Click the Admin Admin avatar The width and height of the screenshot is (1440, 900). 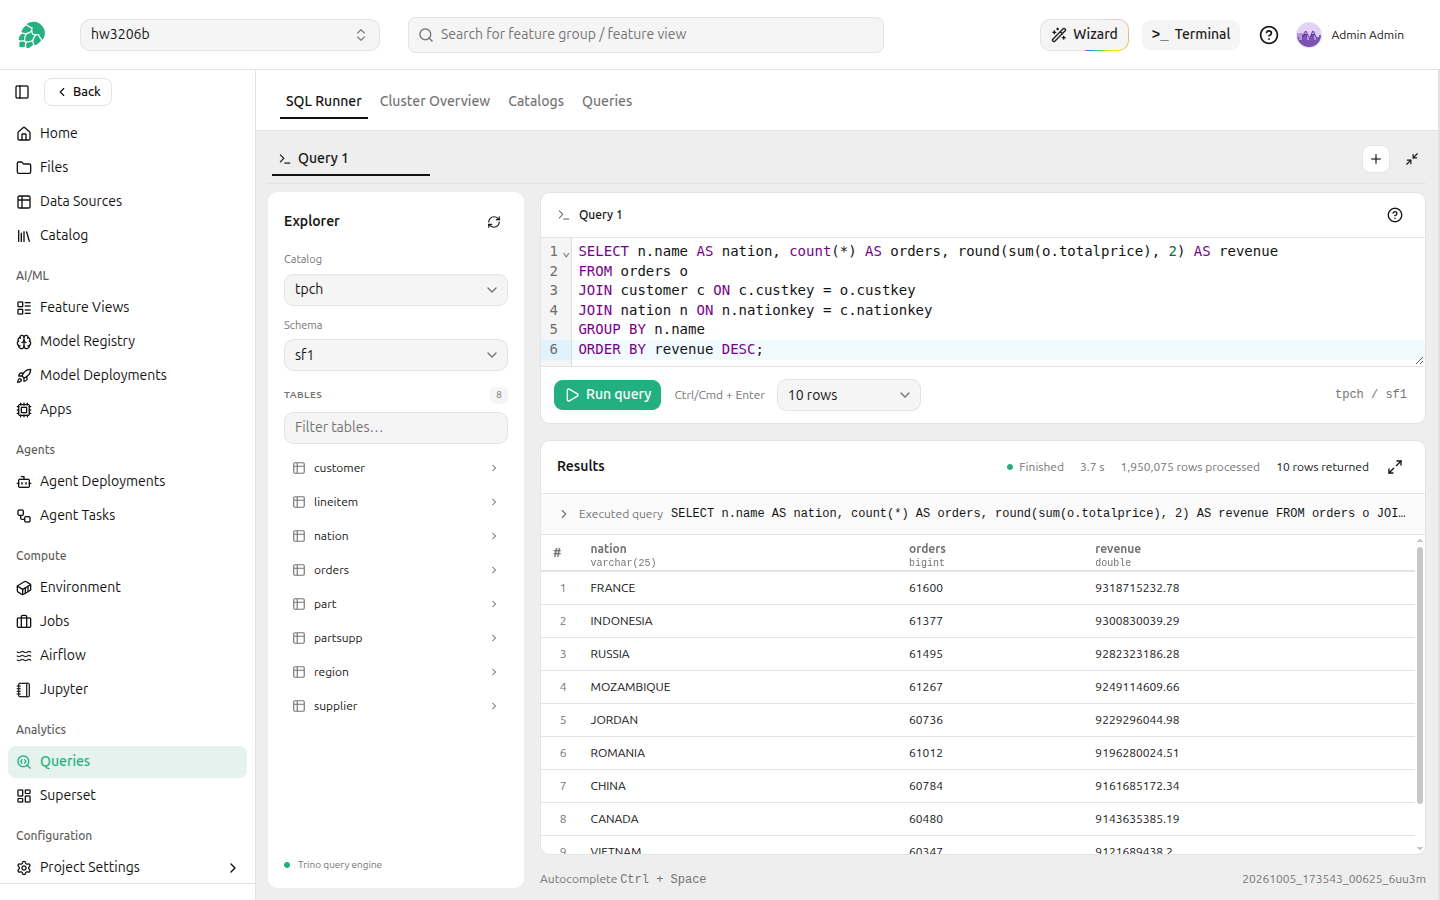1309,35
